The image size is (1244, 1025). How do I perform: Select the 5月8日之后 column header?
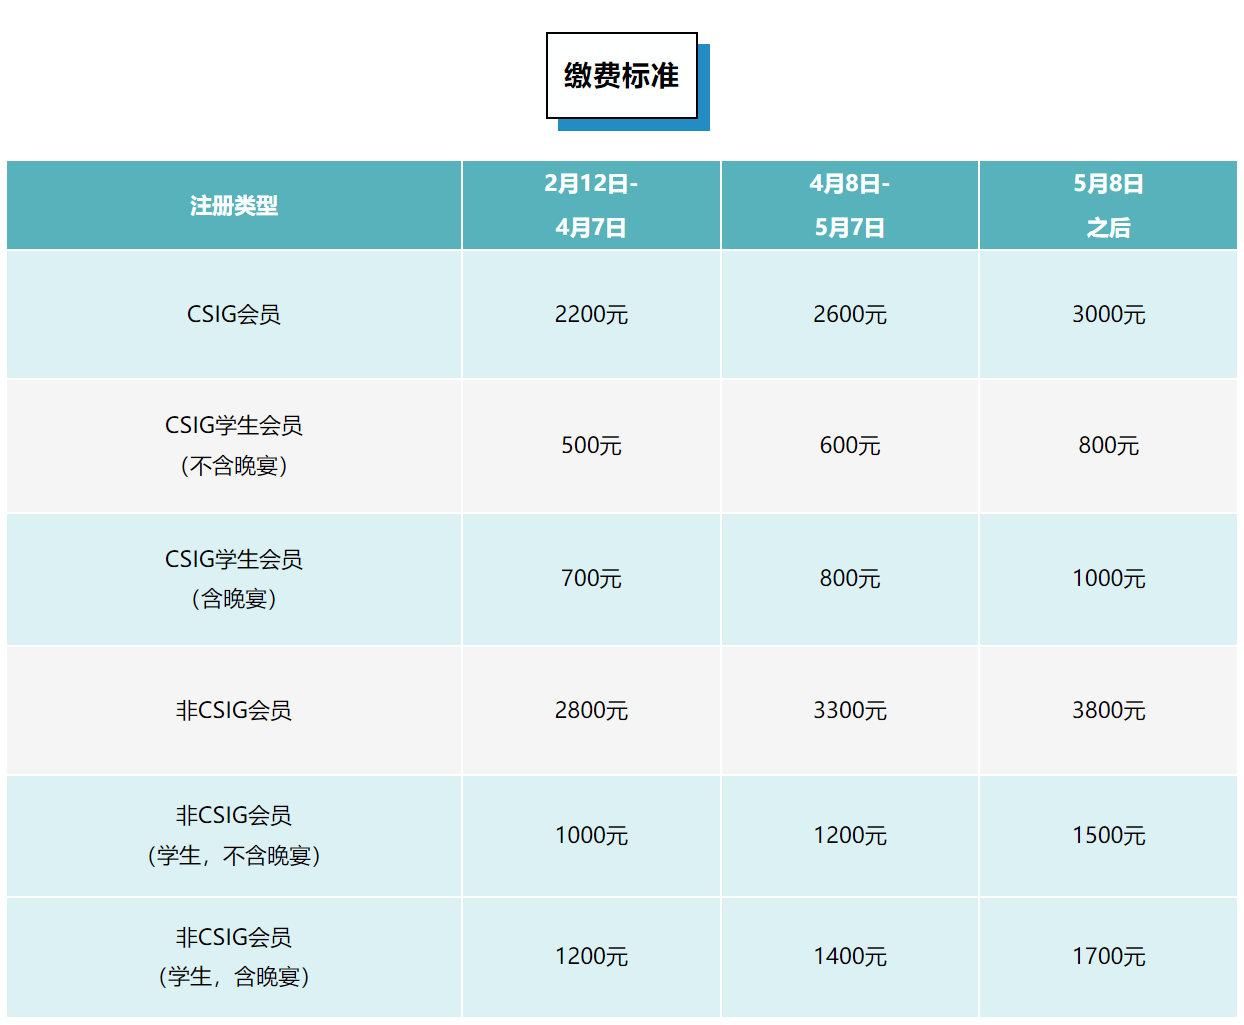pos(1108,205)
